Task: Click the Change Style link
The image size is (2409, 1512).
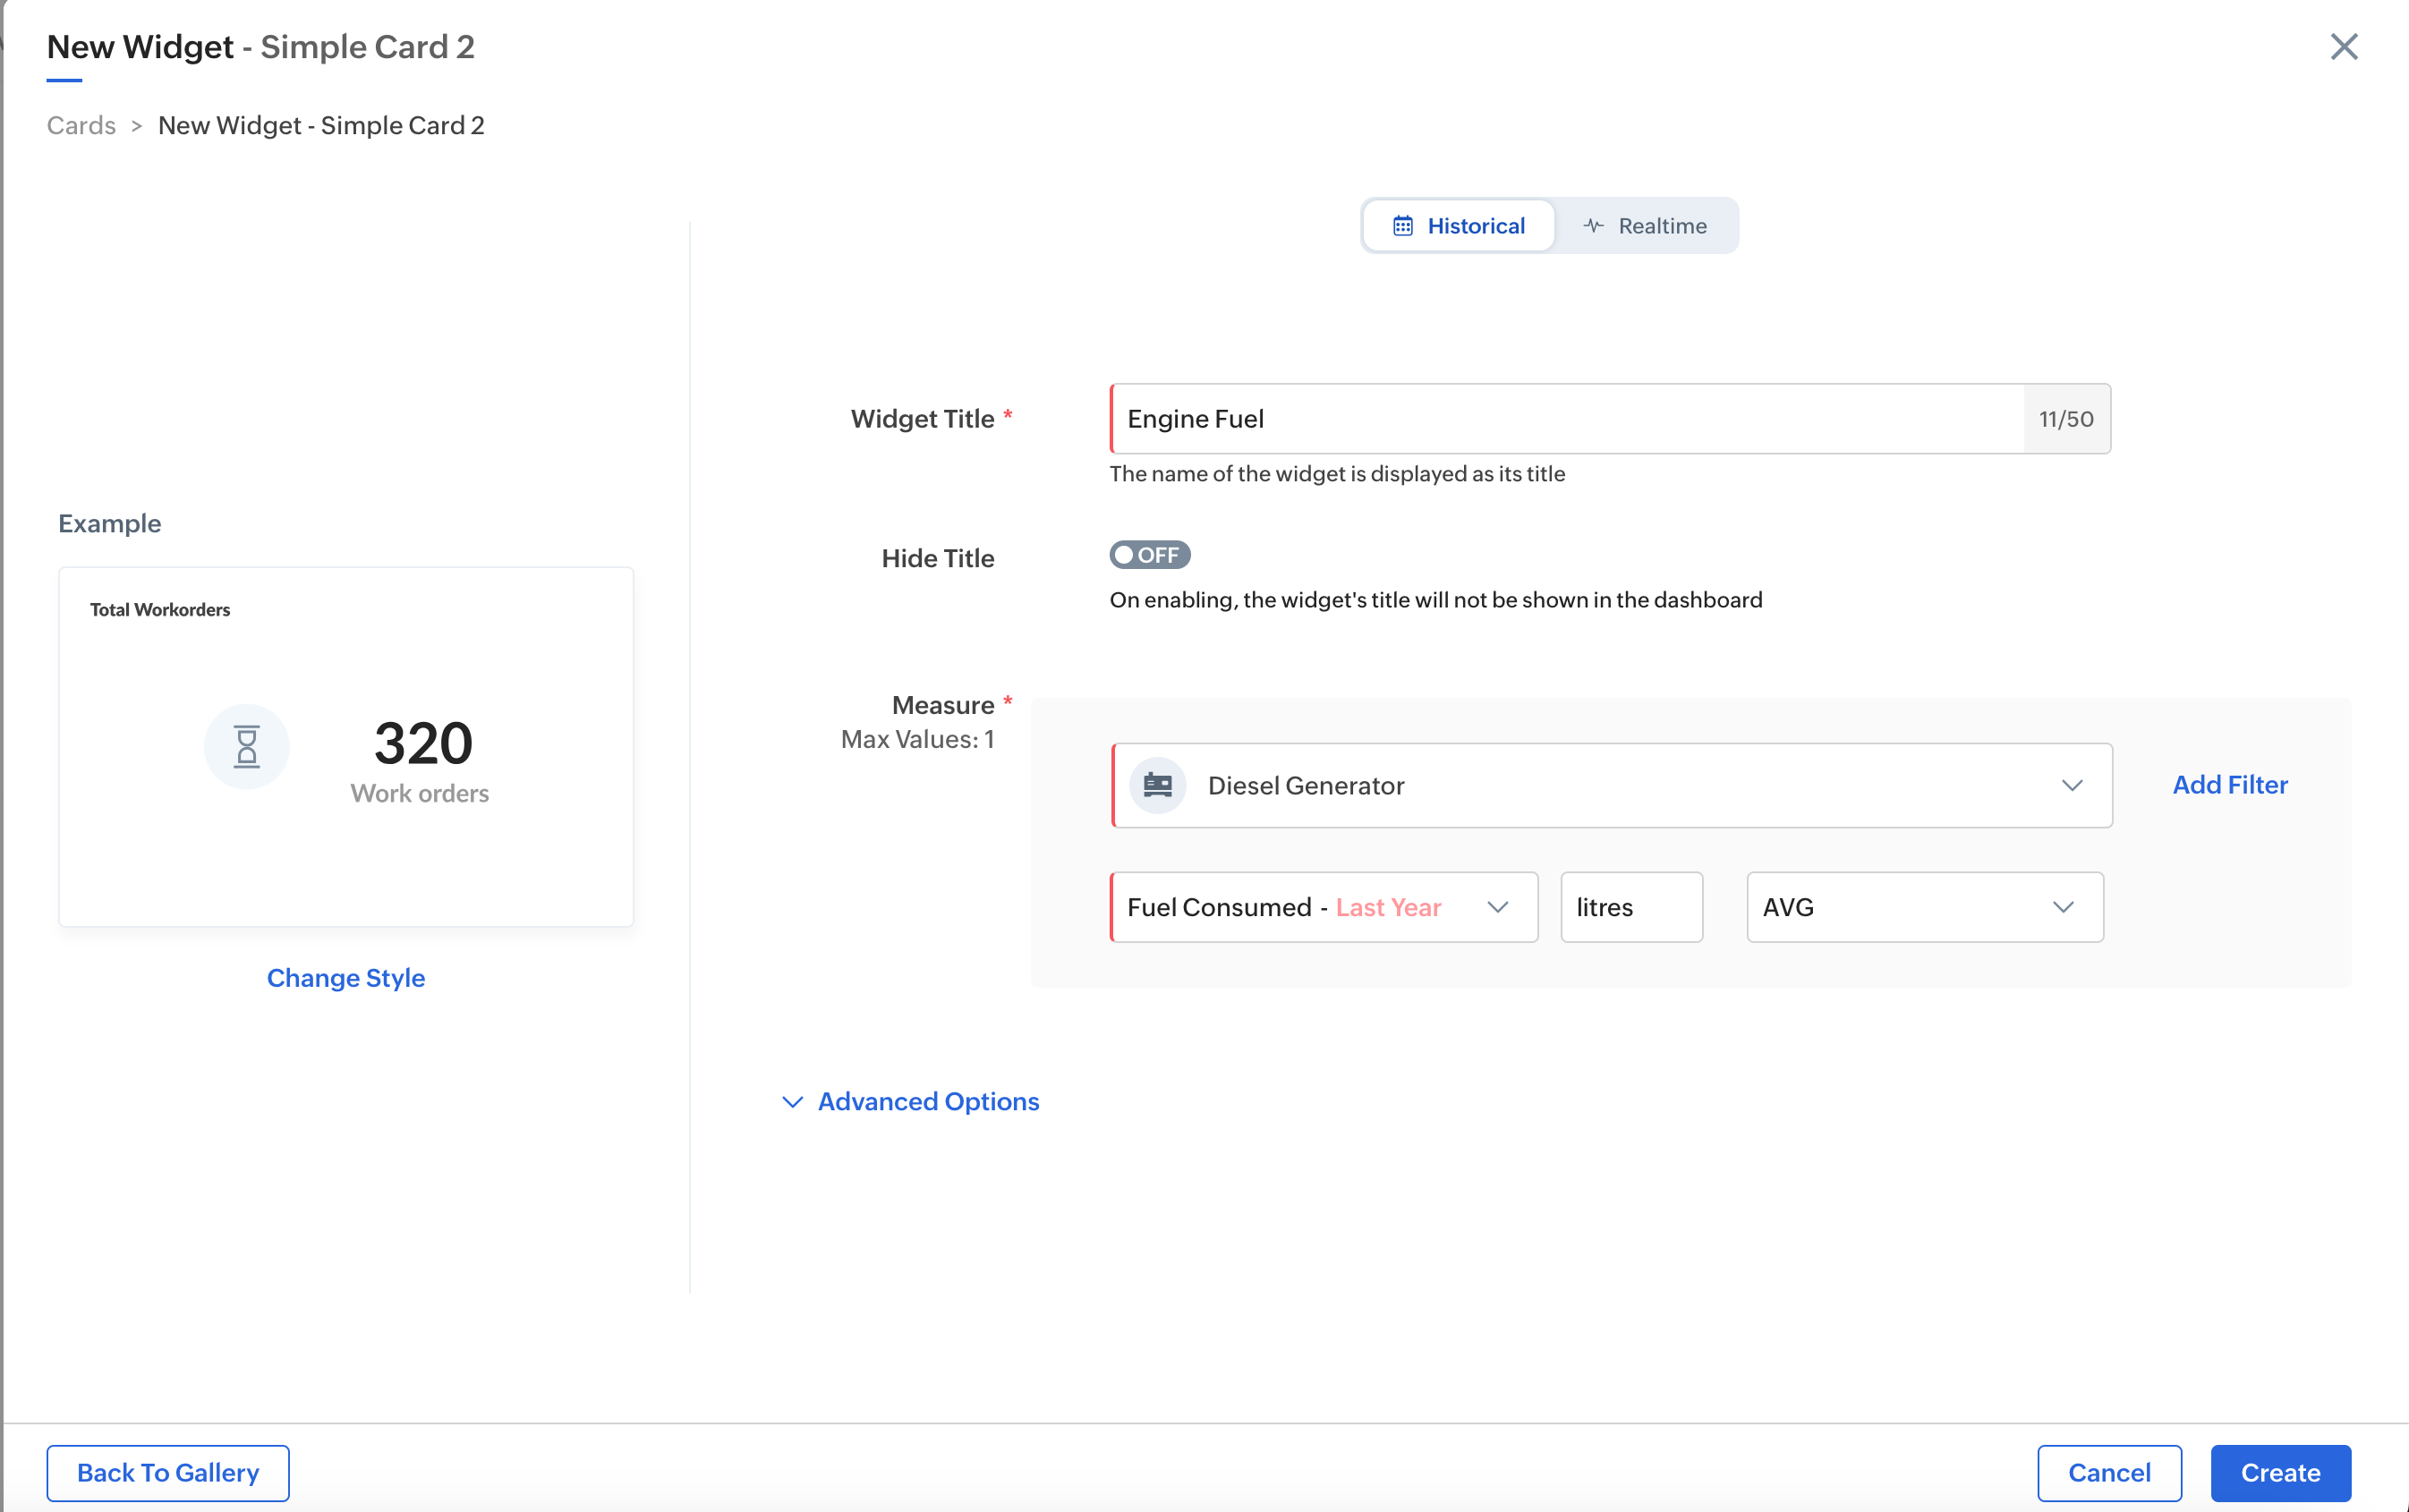Action: [x=346, y=977]
